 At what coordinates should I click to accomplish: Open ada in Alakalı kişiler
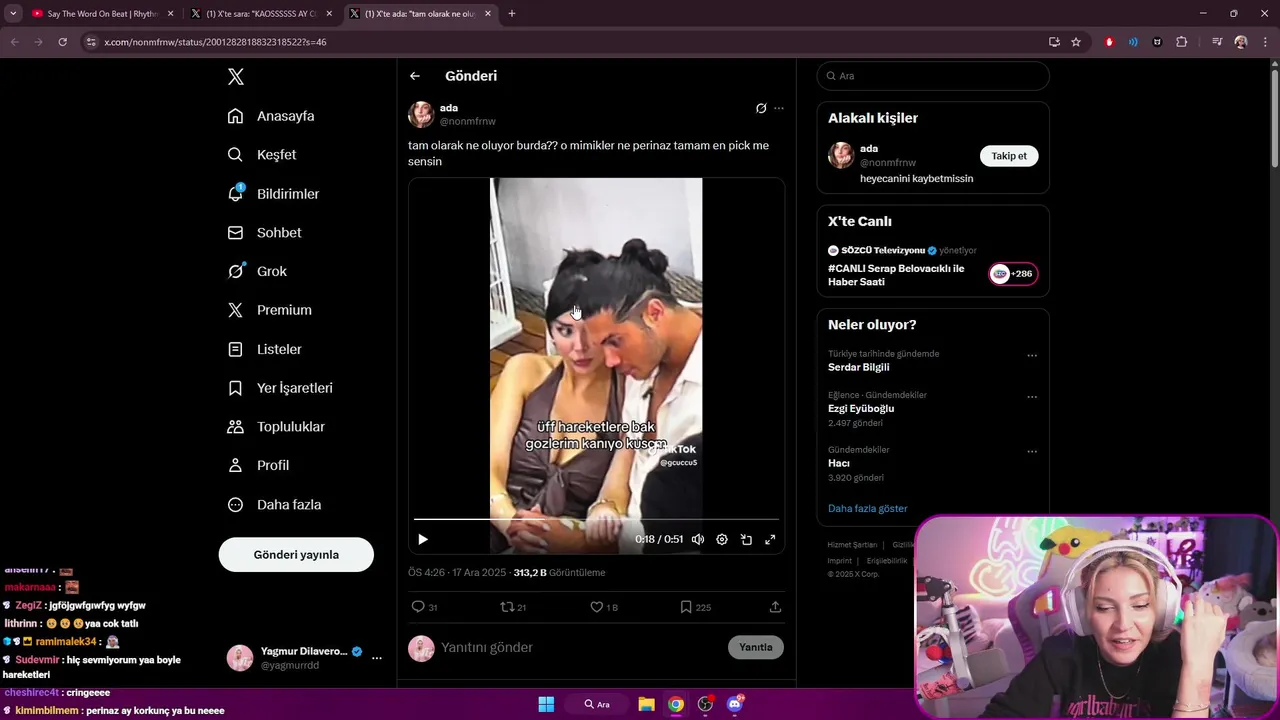(869, 149)
